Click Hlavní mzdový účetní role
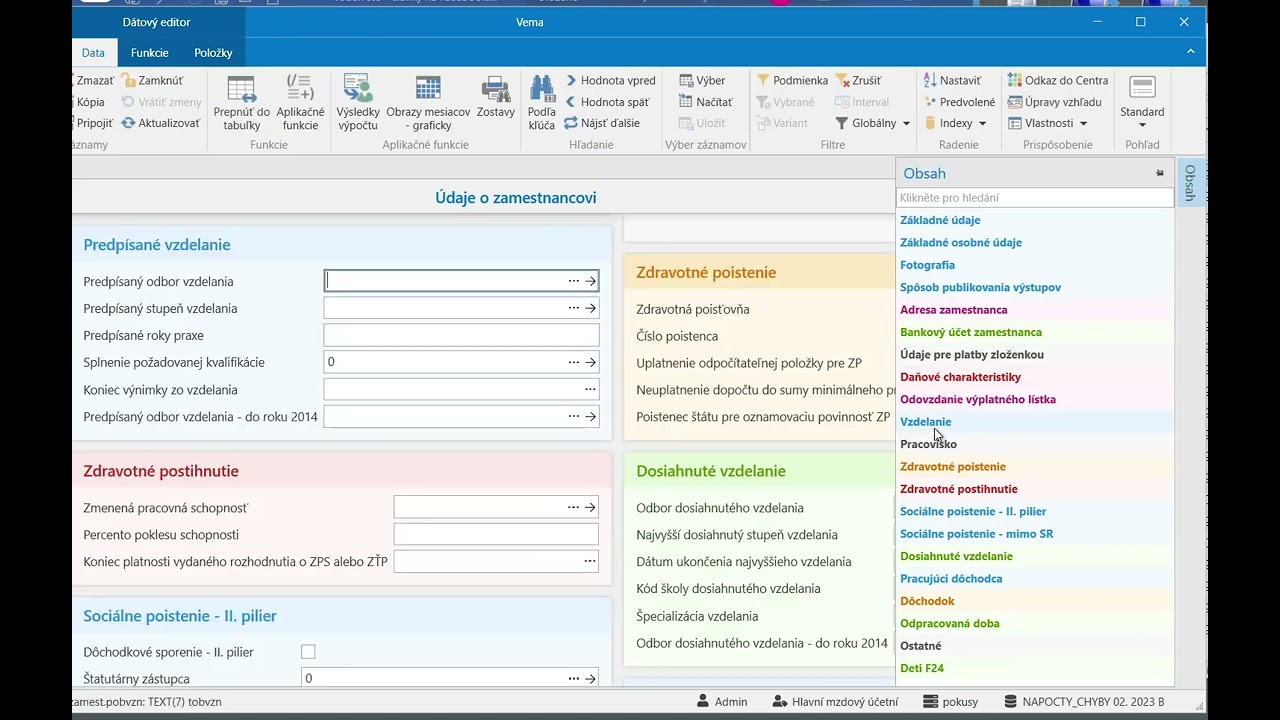This screenshot has height=720, width=1280. [x=835, y=702]
